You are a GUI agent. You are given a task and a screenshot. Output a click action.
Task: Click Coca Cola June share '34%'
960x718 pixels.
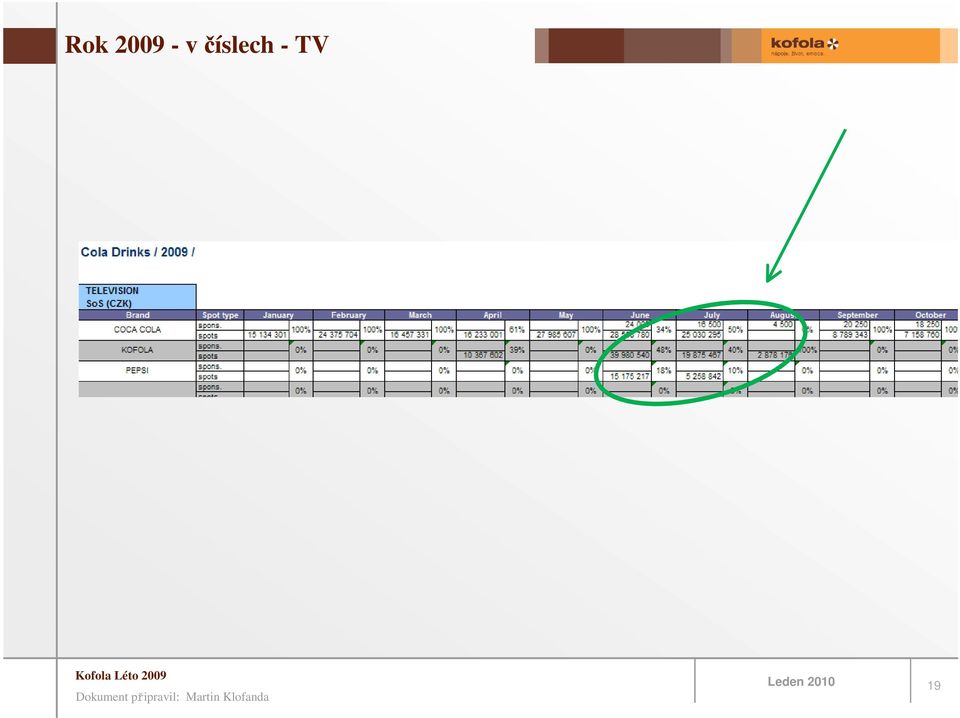[x=664, y=330]
